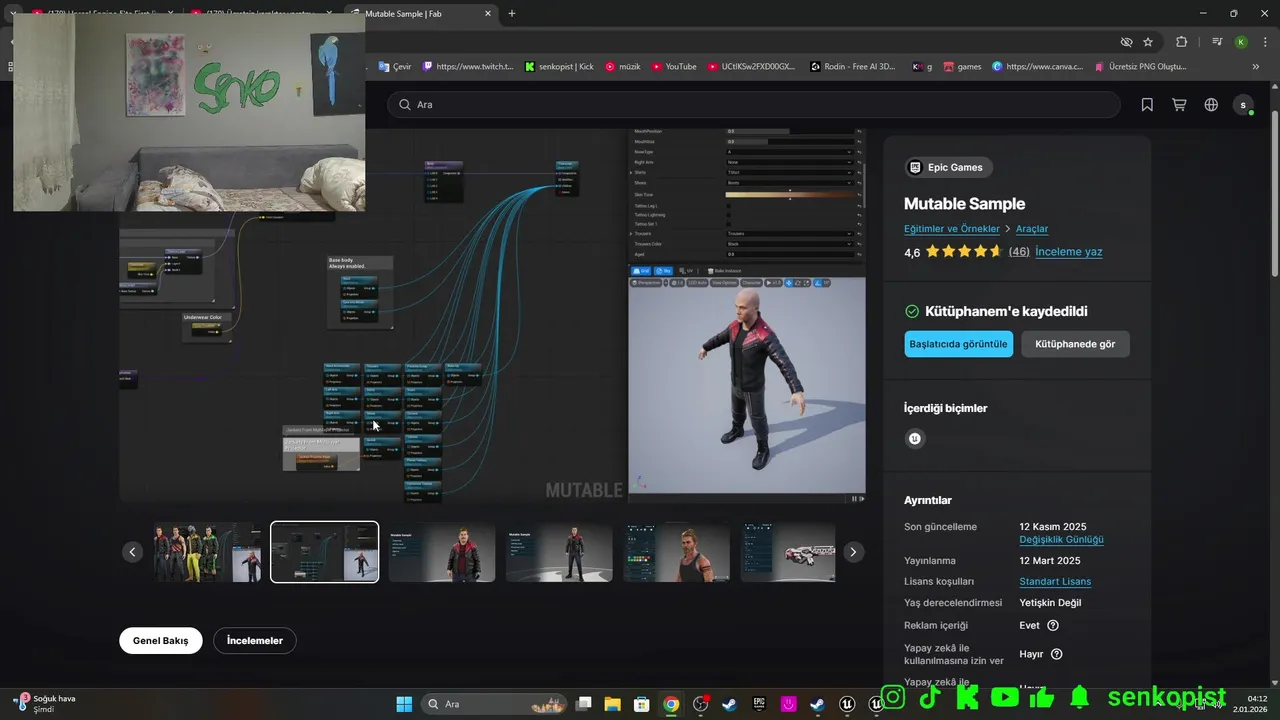The height and width of the screenshot is (720, 1280).
Task: Click Başlatıcıda görüntüle button
Action: point(959,344)
